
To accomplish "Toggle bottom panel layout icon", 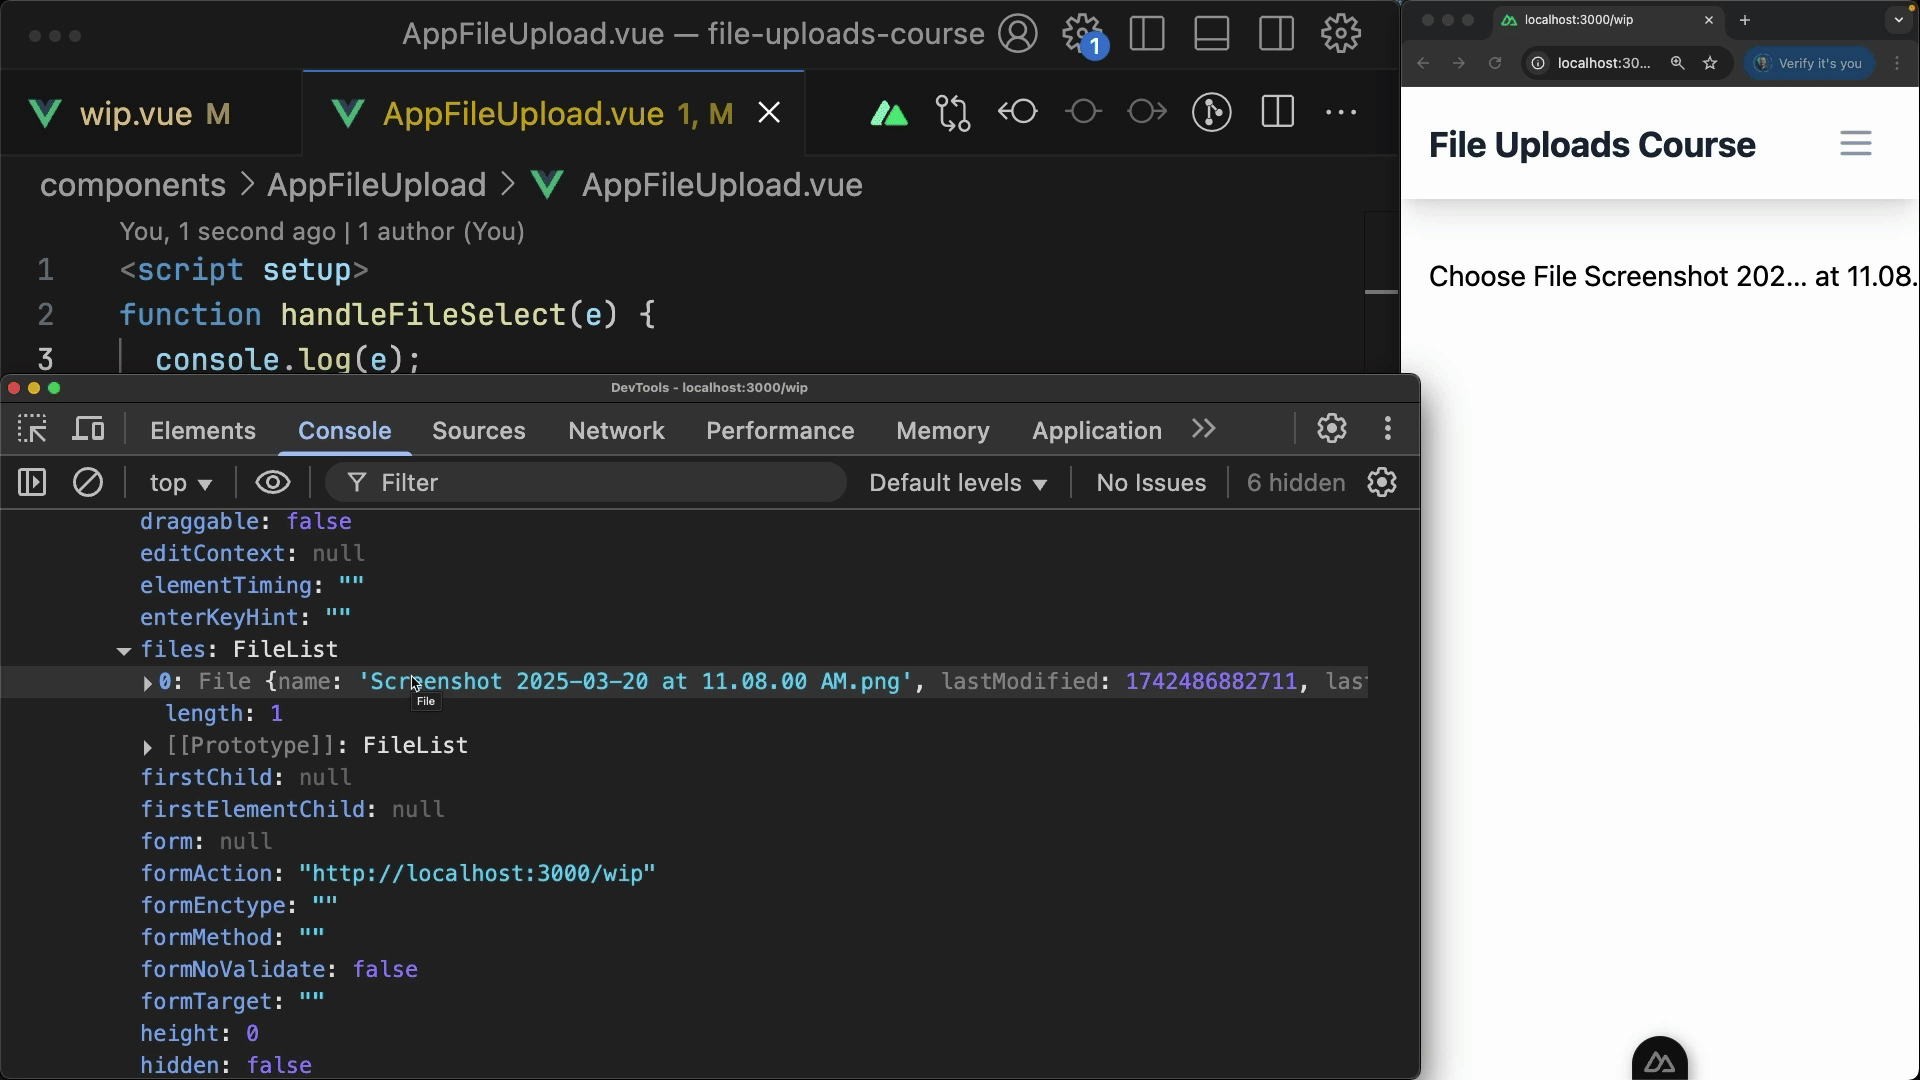I will (1212, 34).
